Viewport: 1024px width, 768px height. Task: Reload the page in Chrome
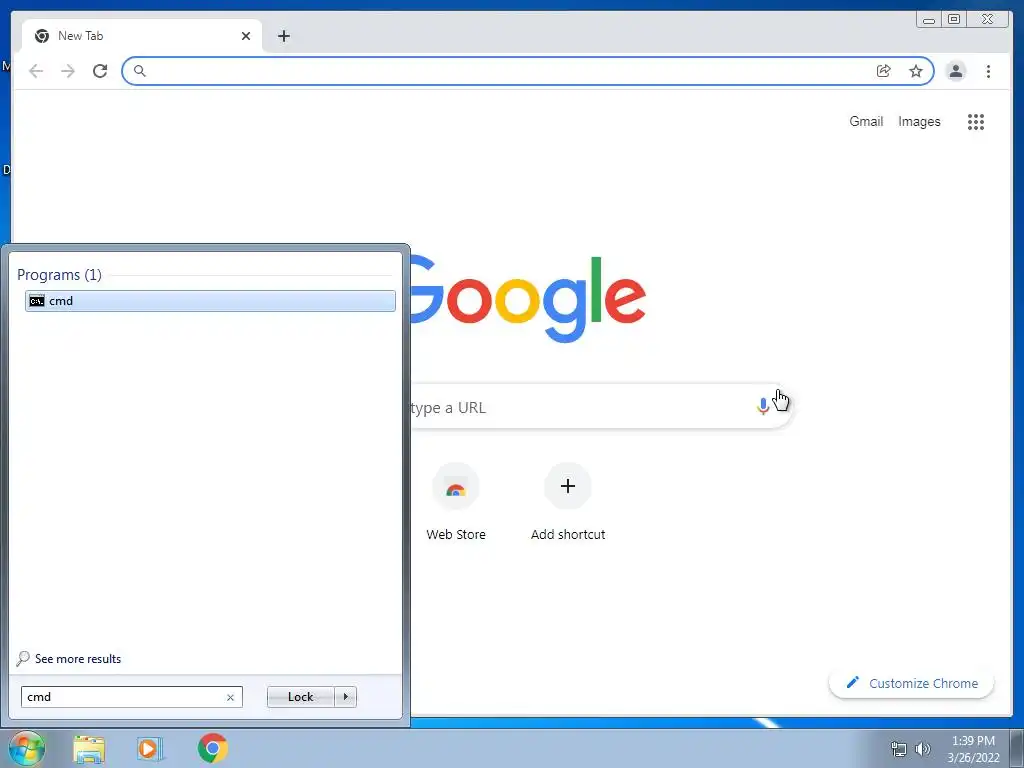(100, 71)
